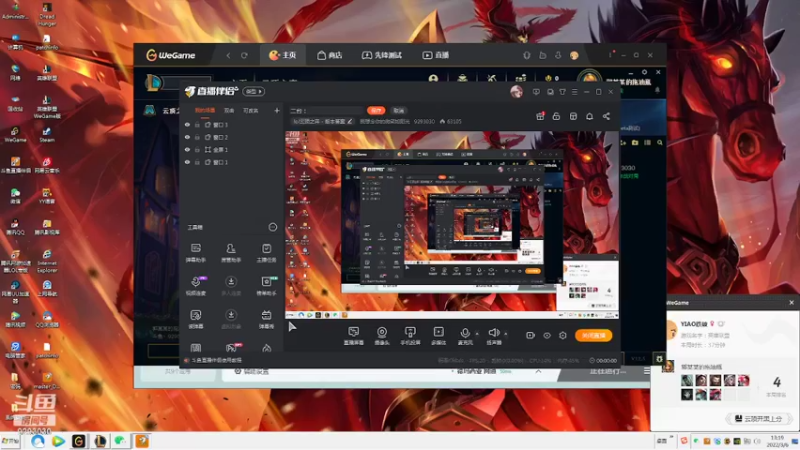
Task: Open the hammer crafting icon in the League client
Action: pyautogui.click(x=491, y=79)
